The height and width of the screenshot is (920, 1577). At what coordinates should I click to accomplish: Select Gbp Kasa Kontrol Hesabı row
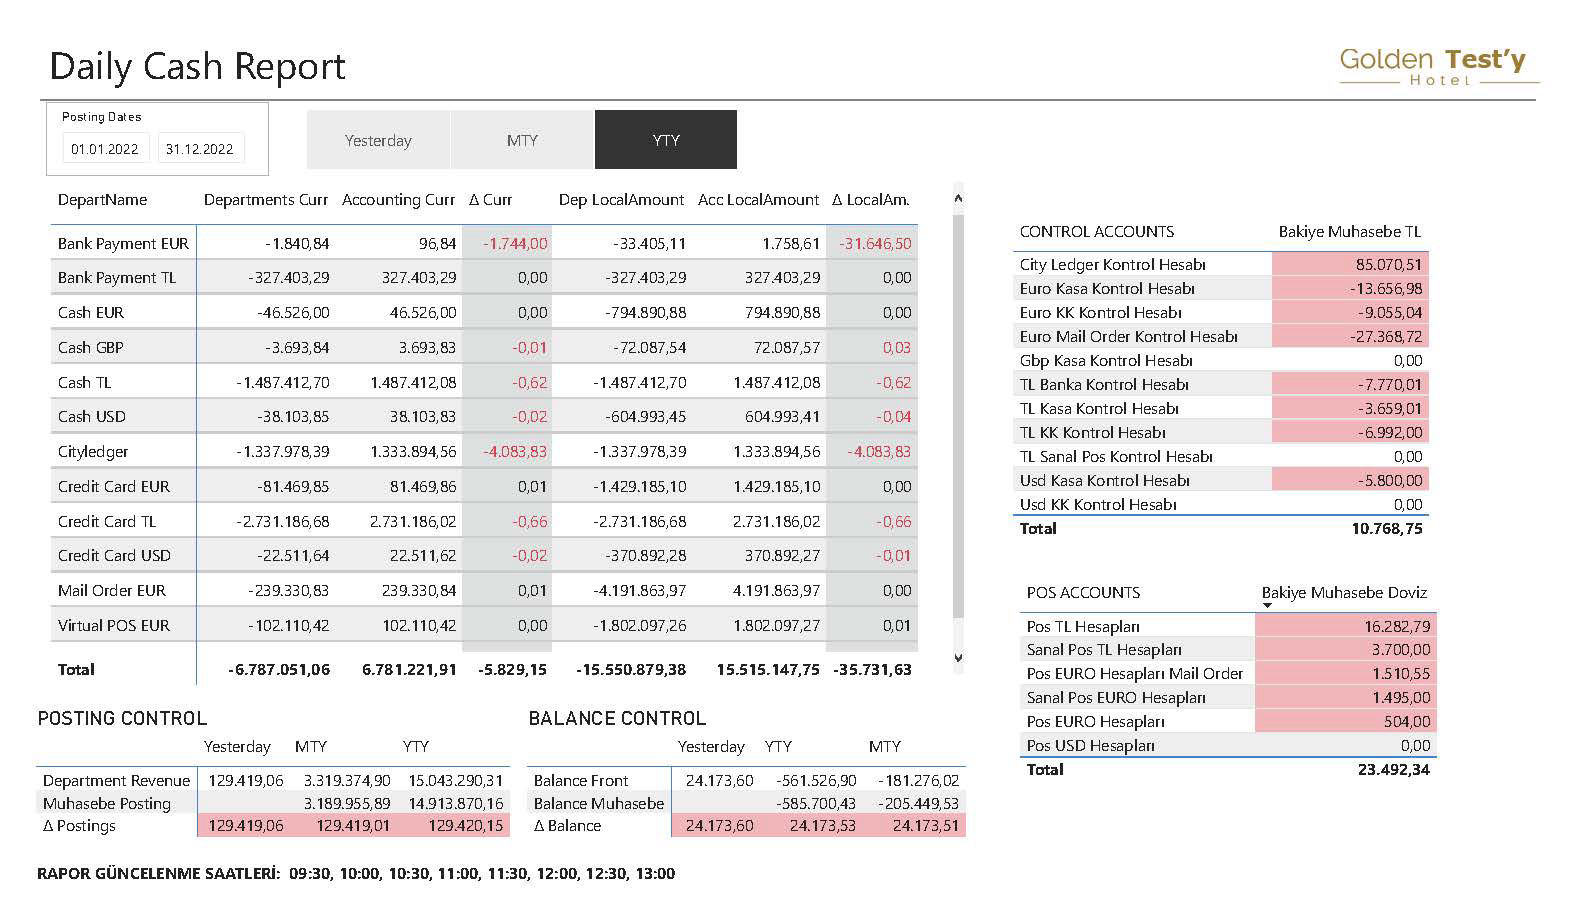tap(1221, 361)
